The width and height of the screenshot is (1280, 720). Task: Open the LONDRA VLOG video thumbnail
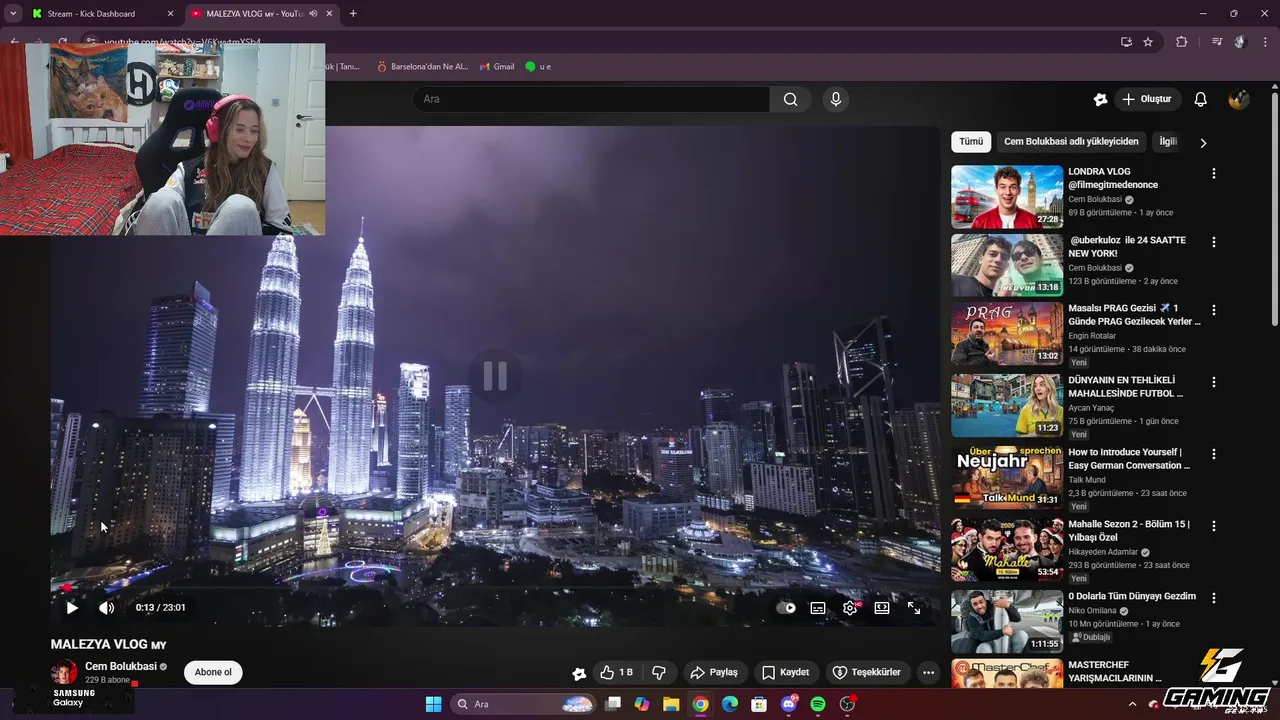click(1007, 197)
